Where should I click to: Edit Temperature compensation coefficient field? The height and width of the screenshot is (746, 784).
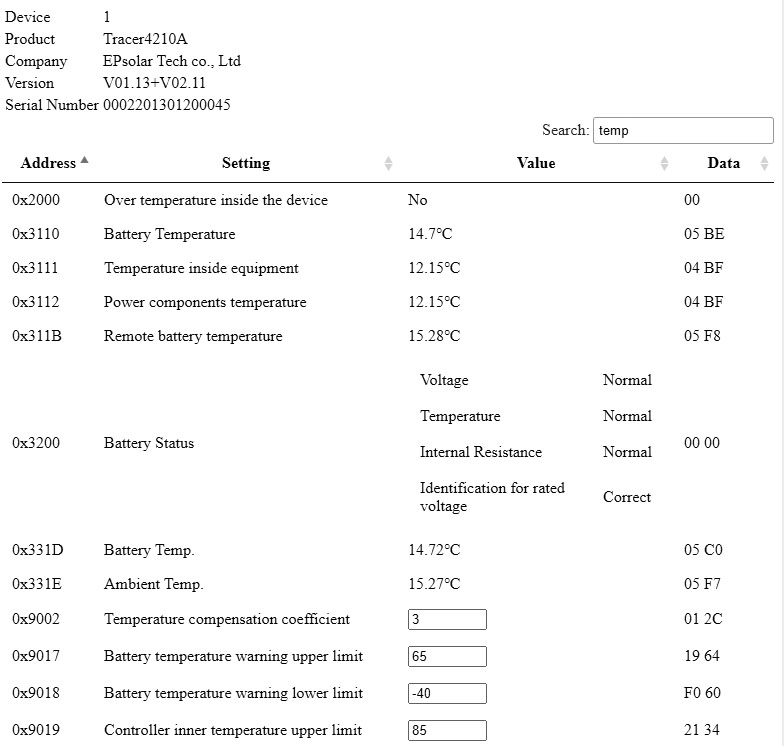tap(447, 619)
